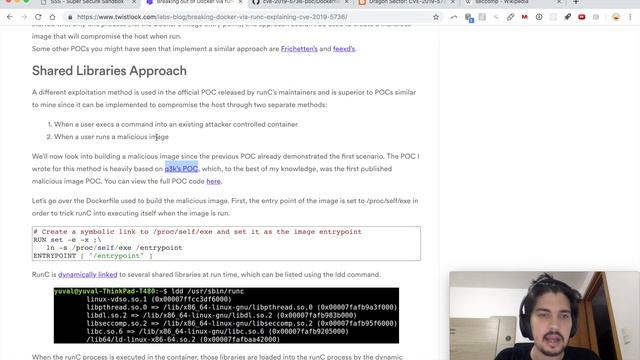Click the '# Create a symbolic link' comment line
Screen dimensions: 640x360
click(198, 232)
